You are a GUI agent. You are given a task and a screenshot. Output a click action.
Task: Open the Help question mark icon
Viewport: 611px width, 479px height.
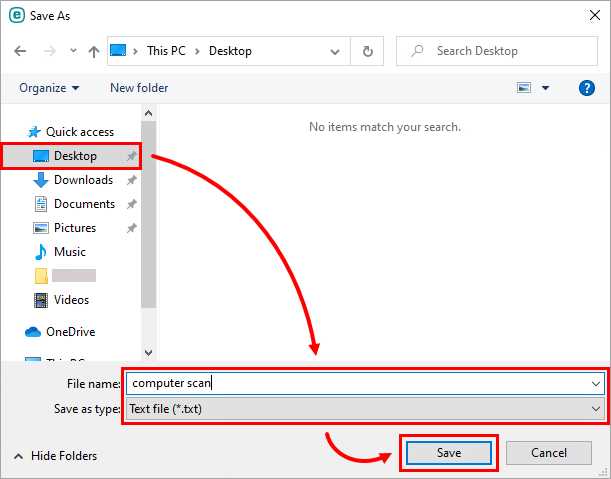pyautogui.click(x=587, y=88)
